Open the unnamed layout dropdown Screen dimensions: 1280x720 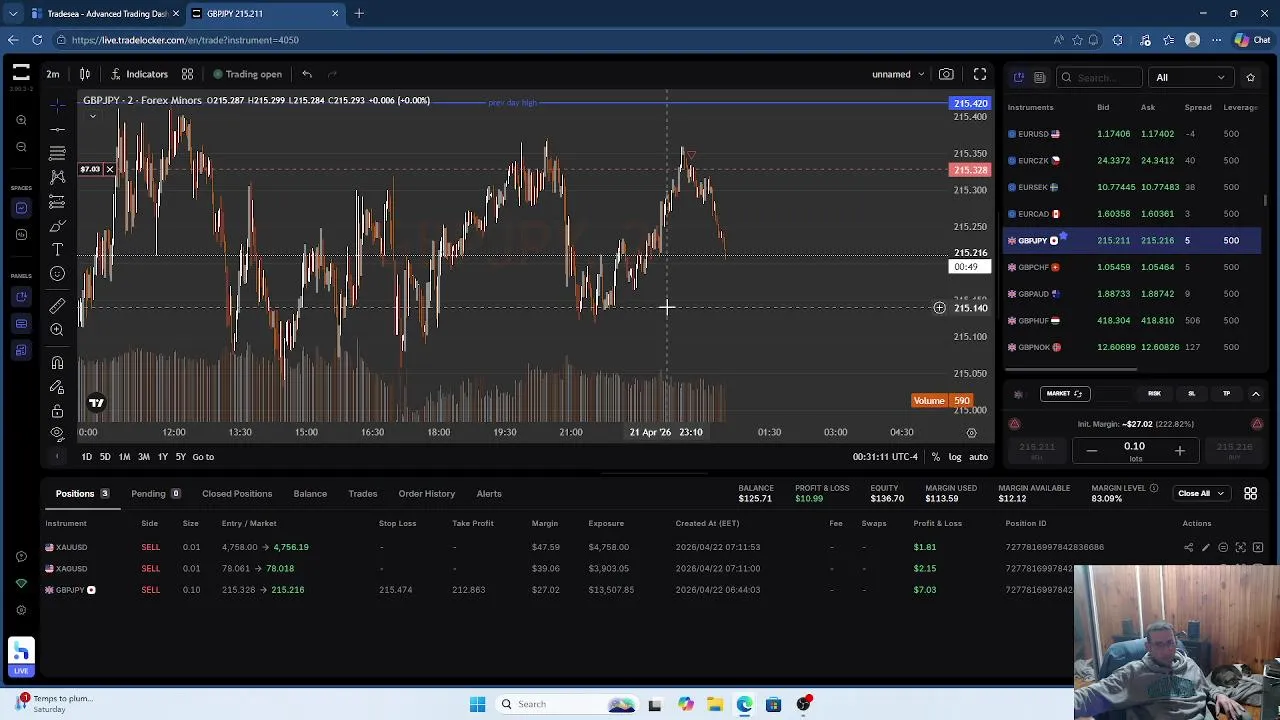[898, 74]
